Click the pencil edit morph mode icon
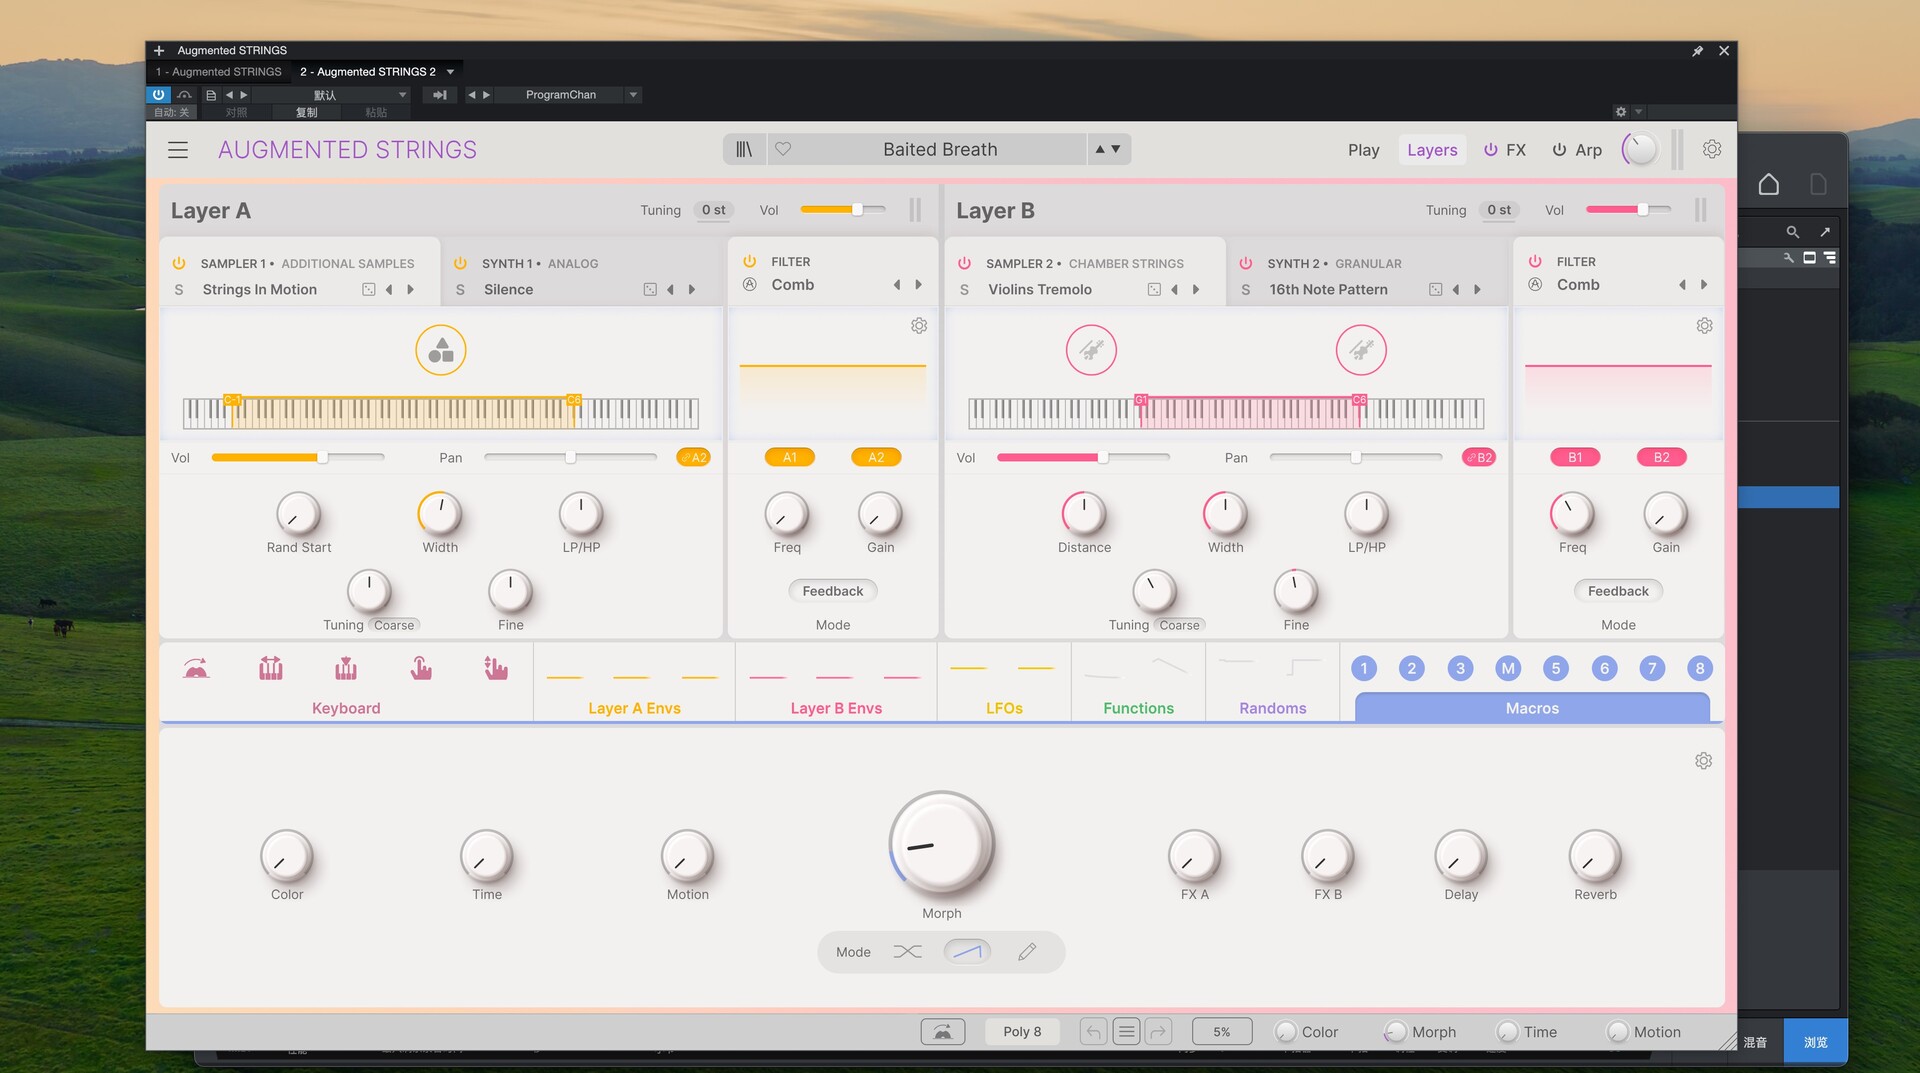This screenshot has width=1920, height=1073. click(1027, 952)
